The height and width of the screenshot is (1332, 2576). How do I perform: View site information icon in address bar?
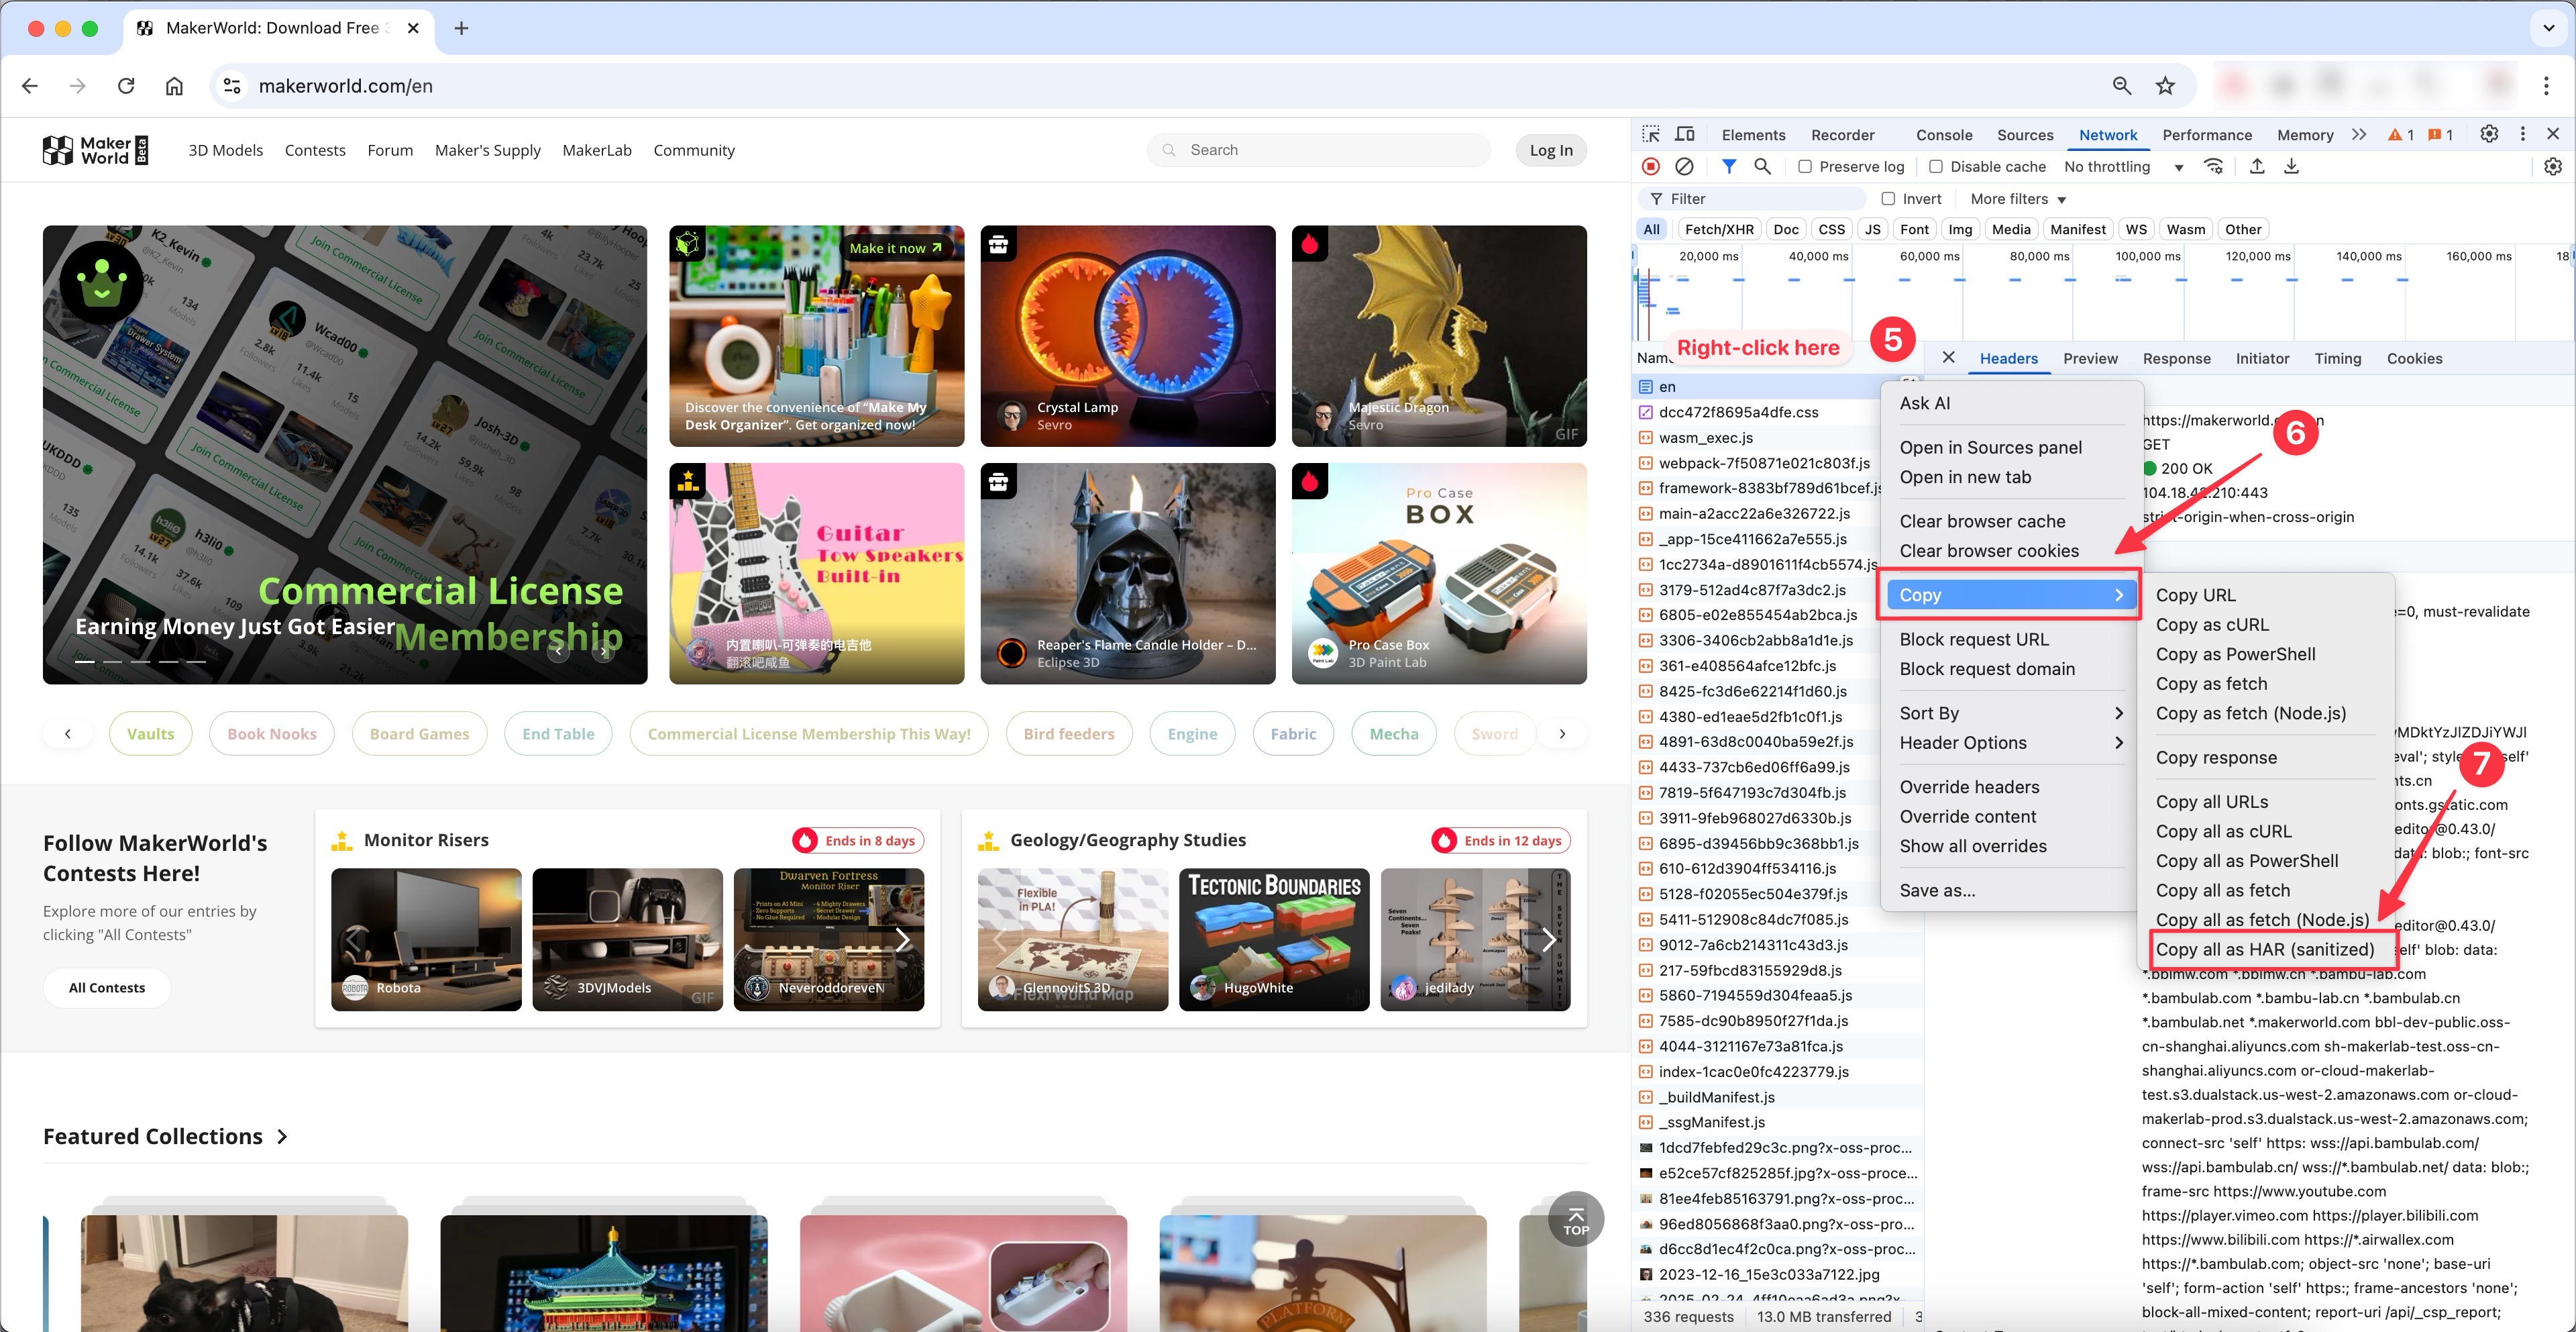tap(232, 86)
